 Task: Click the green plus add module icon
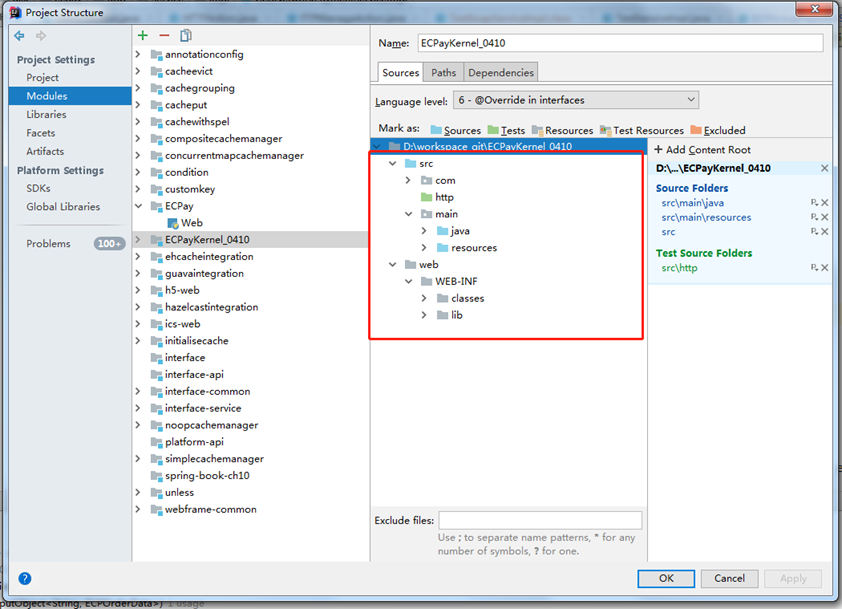tap(143, 35)
